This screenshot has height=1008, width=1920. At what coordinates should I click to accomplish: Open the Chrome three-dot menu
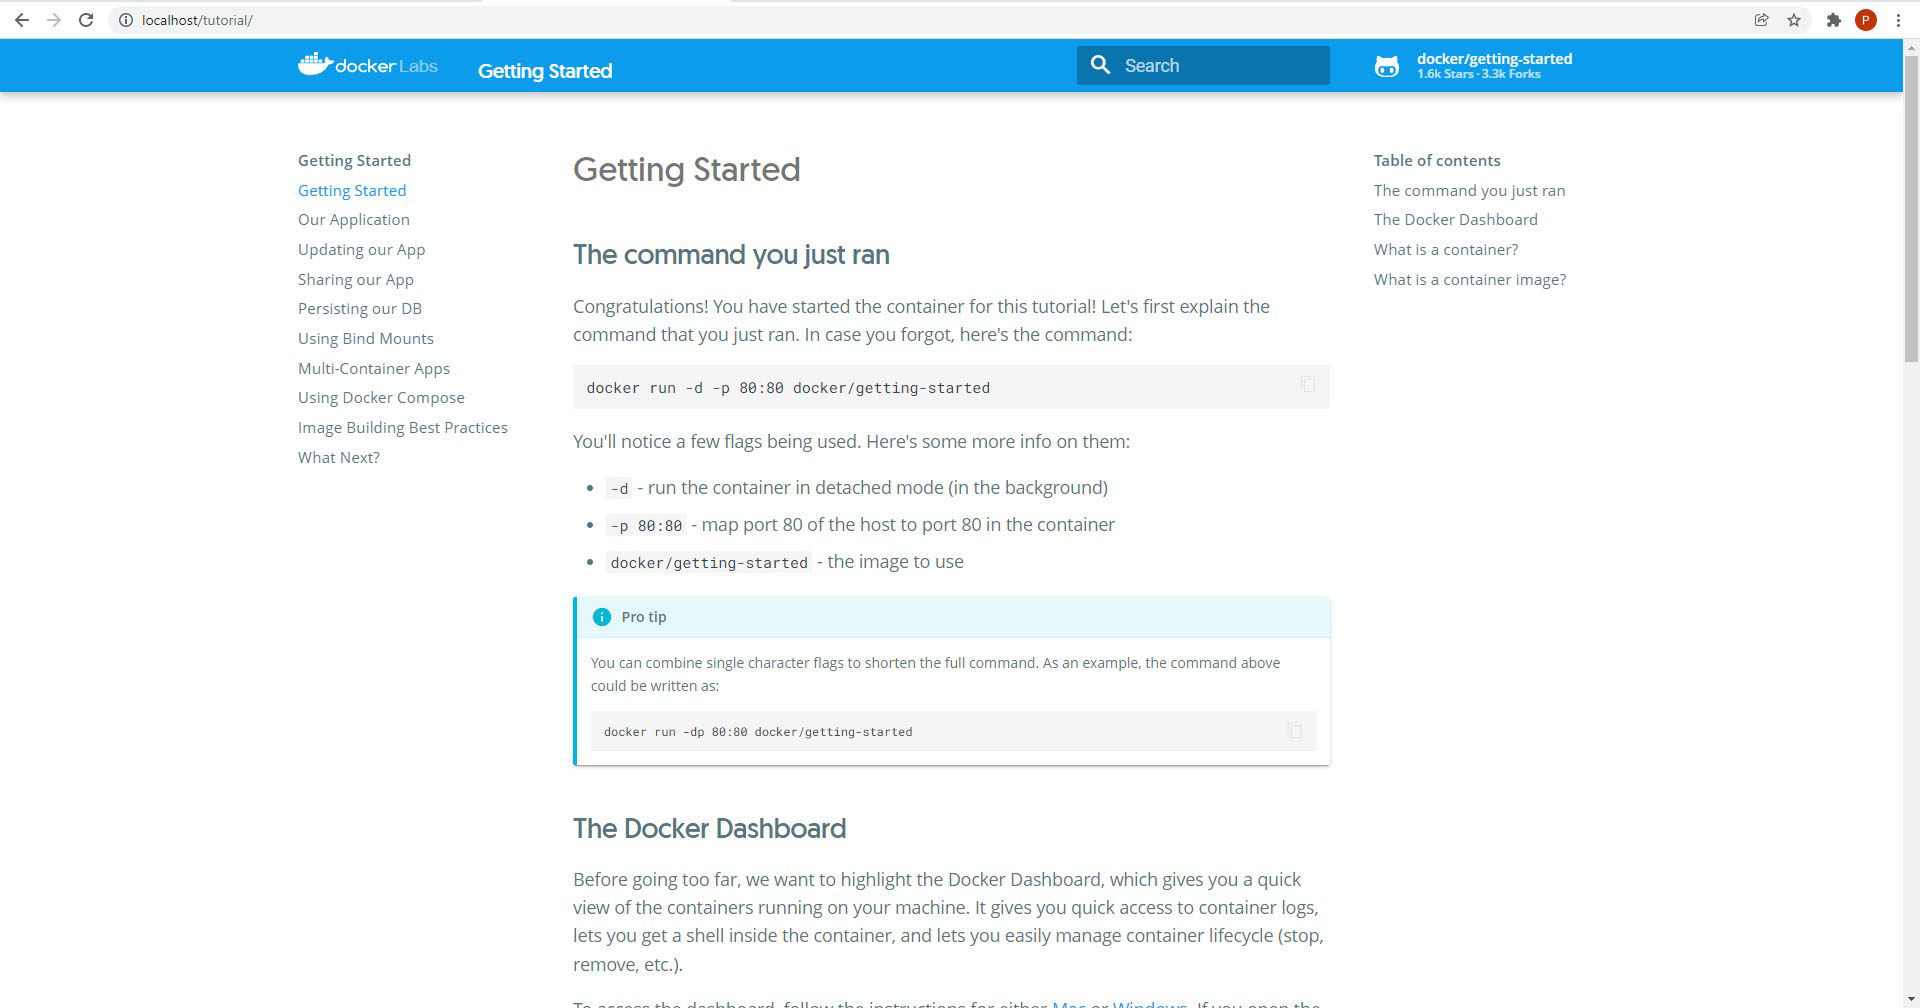point(1897,20)
